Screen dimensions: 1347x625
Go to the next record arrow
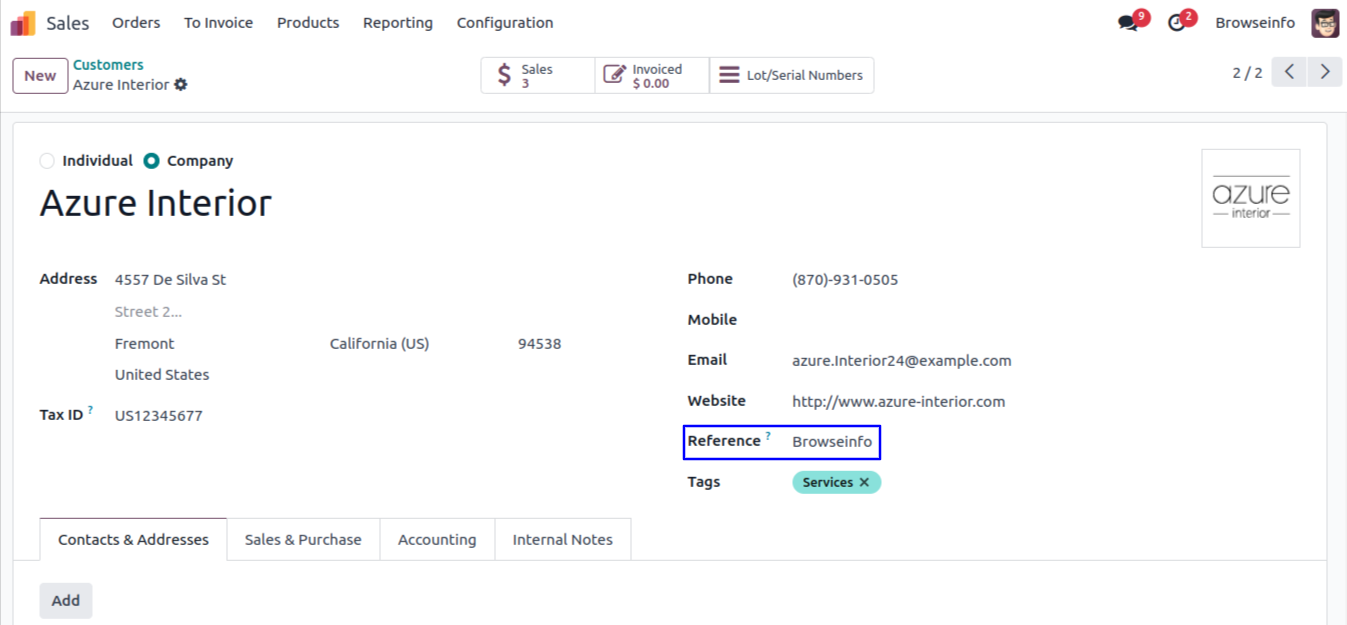1325,72
